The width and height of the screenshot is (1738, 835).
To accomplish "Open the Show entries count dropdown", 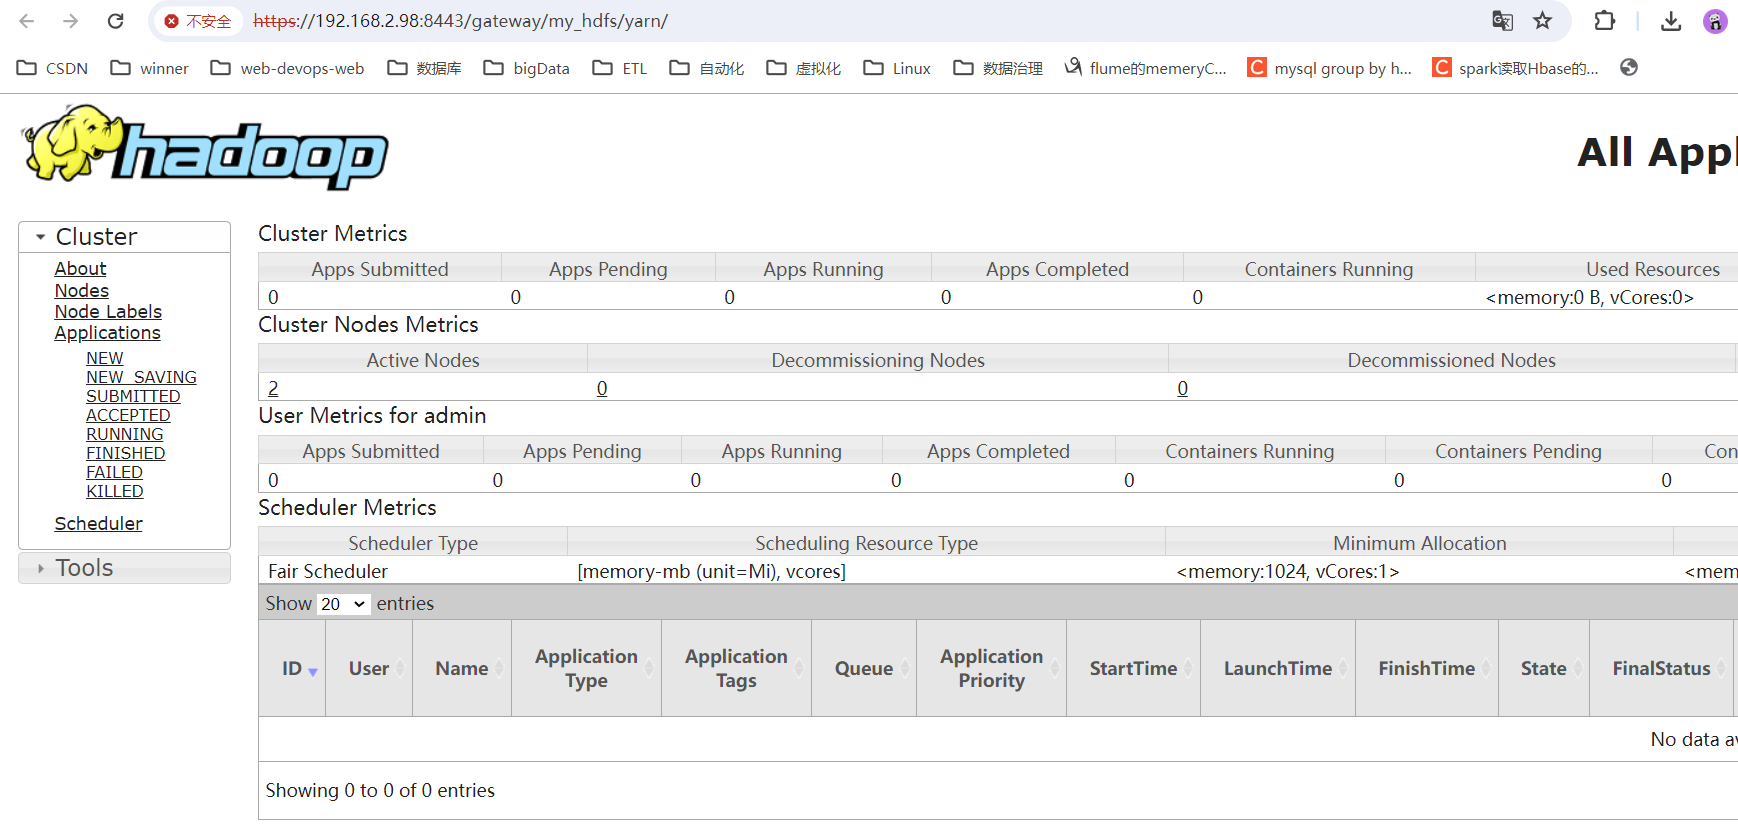I will click(x=344, y=604).
